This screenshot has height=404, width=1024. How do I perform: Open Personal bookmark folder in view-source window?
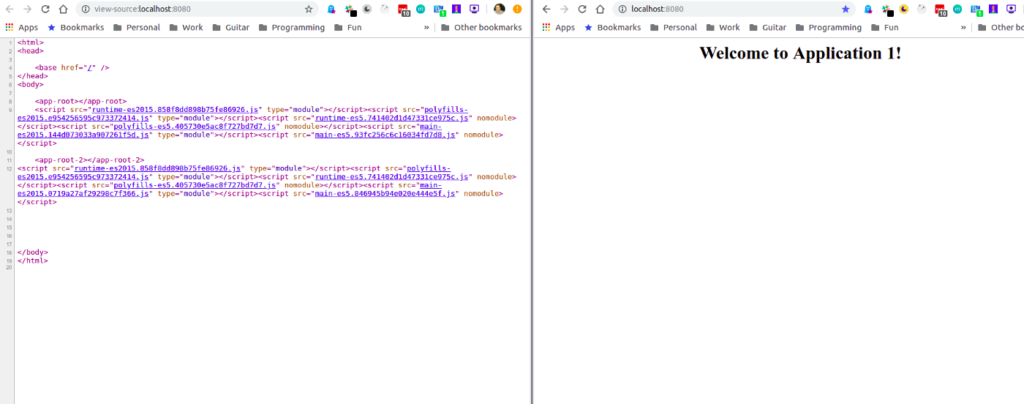point(136,27)
